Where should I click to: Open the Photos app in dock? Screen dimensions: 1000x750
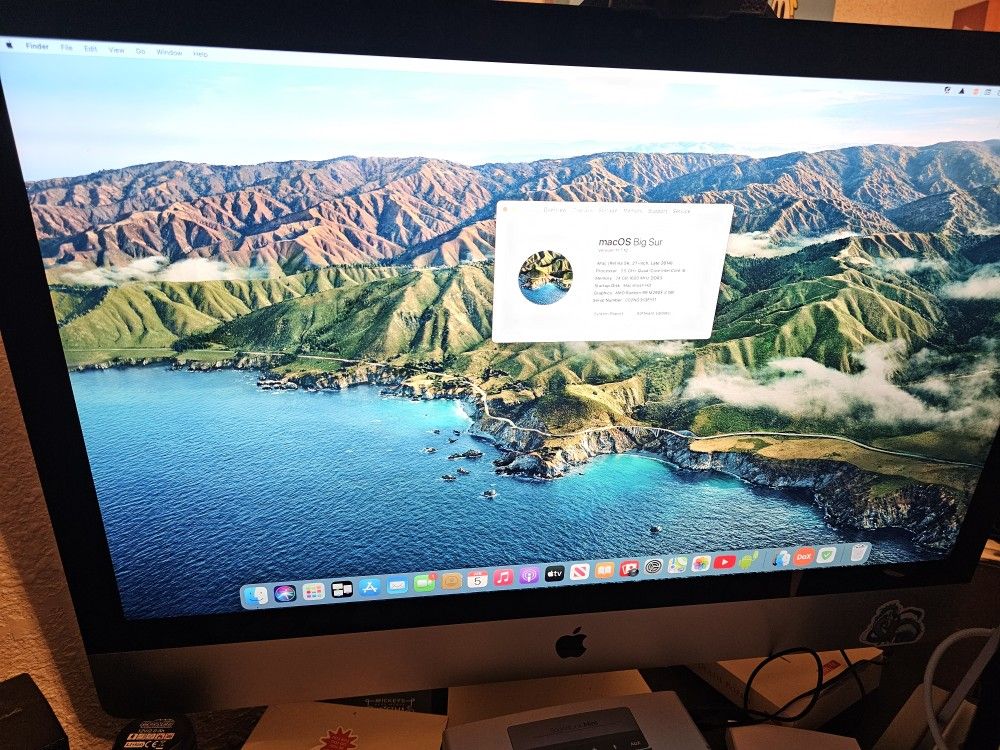[701, 563]
